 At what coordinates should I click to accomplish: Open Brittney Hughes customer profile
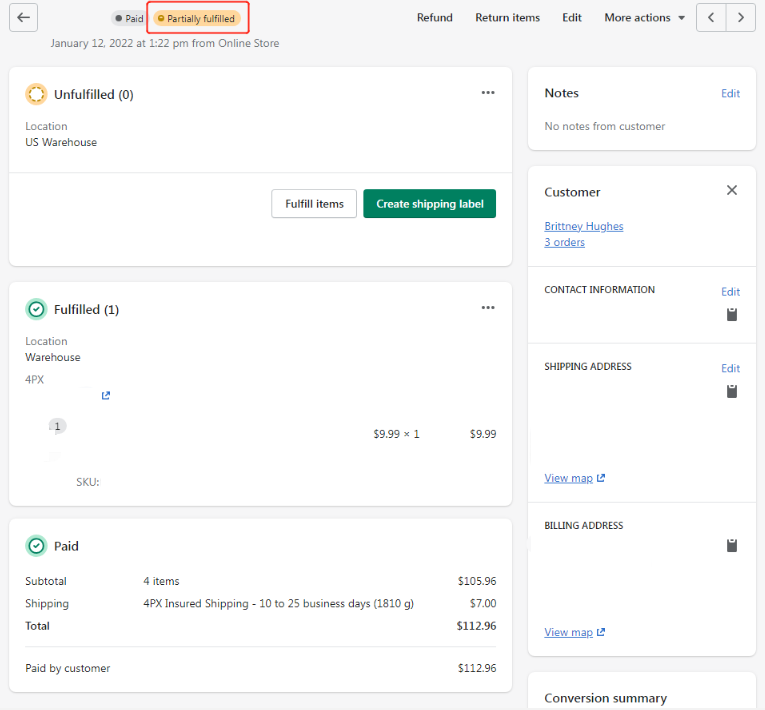click(x=584, y=226)
